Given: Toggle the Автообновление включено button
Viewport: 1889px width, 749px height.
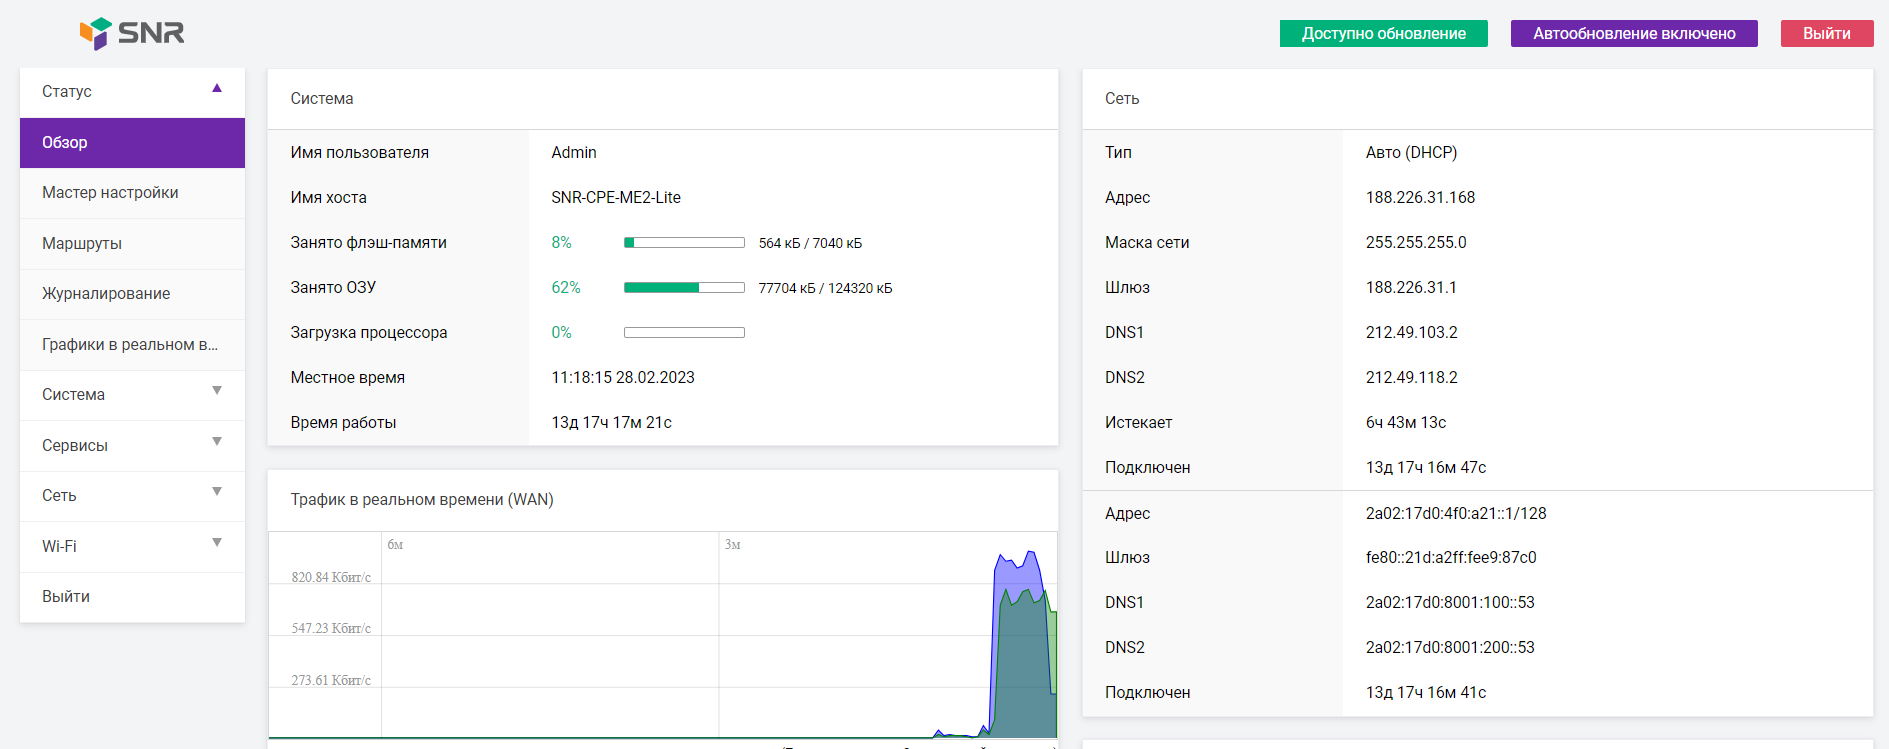Looking at the screenshot, I should click(x=1633, y=34).
